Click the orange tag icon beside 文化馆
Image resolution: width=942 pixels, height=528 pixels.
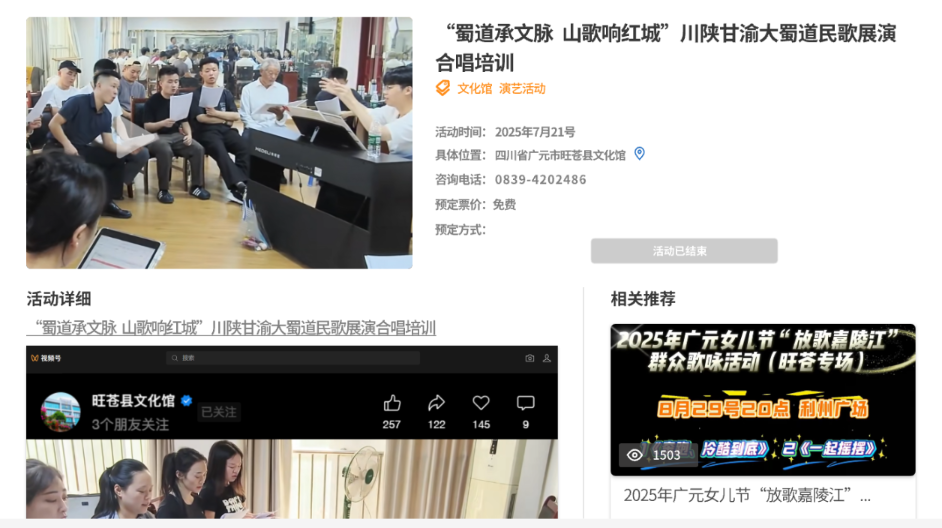(x=443, y=88)
